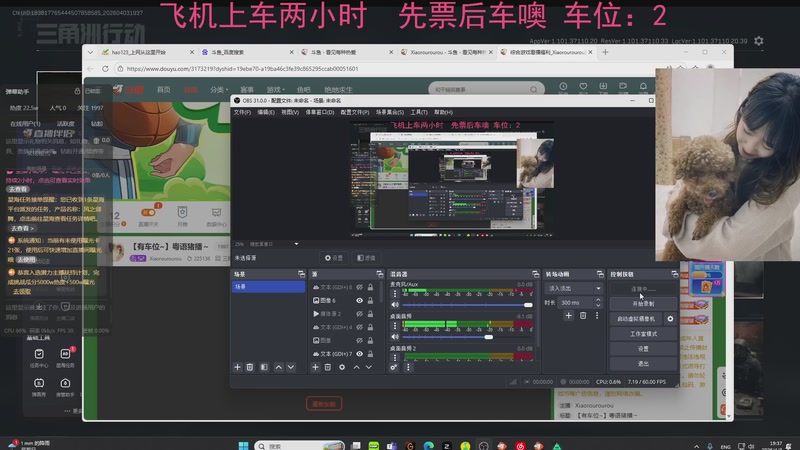Open OBS 工具(T) menu

coord(419,112)
